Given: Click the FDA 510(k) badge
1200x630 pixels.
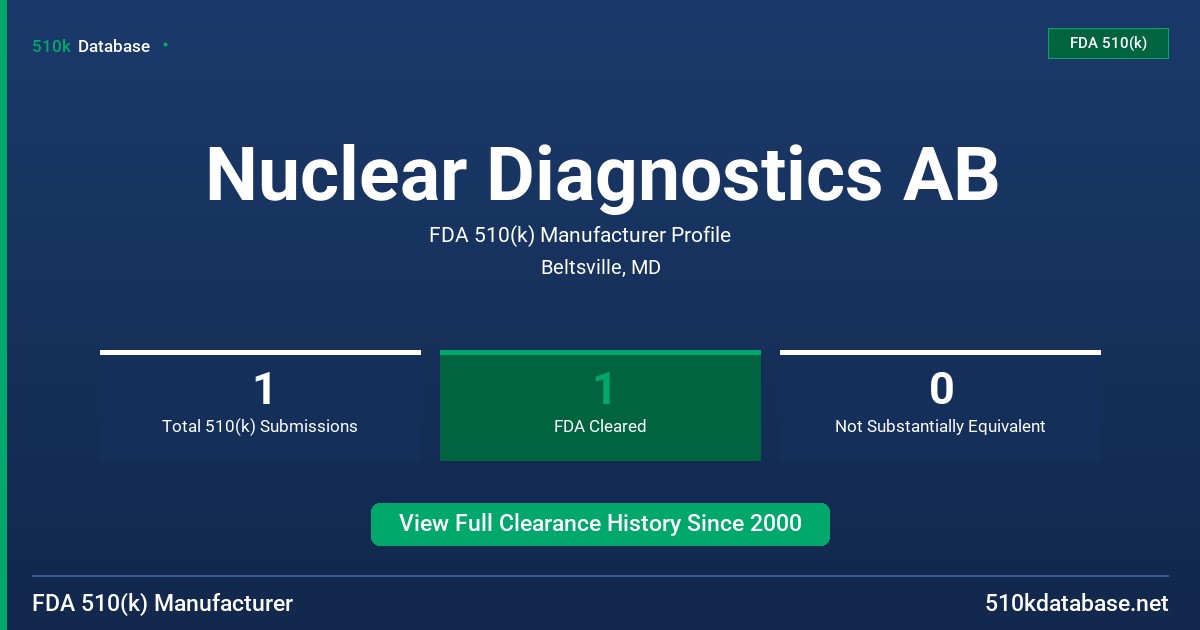Looking at the screenshot, I should tap(1108, 43).
